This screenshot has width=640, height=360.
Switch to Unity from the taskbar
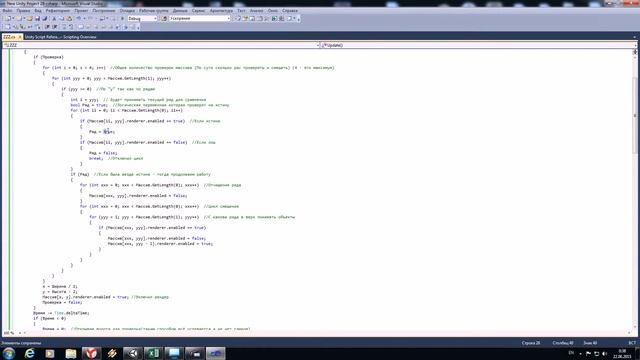coord(133,353)
